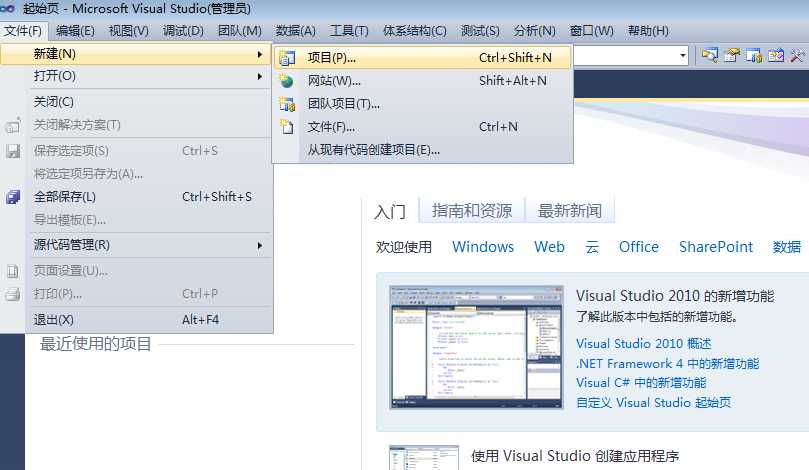Click the Toolbox wrench toolbar icon
The width and height of the screenshot is (809, 470).
(x=797, y=55)
